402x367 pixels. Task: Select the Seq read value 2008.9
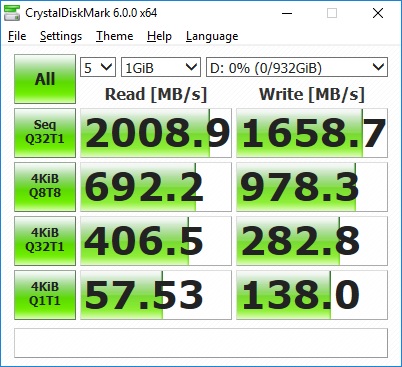coord(156,133)
